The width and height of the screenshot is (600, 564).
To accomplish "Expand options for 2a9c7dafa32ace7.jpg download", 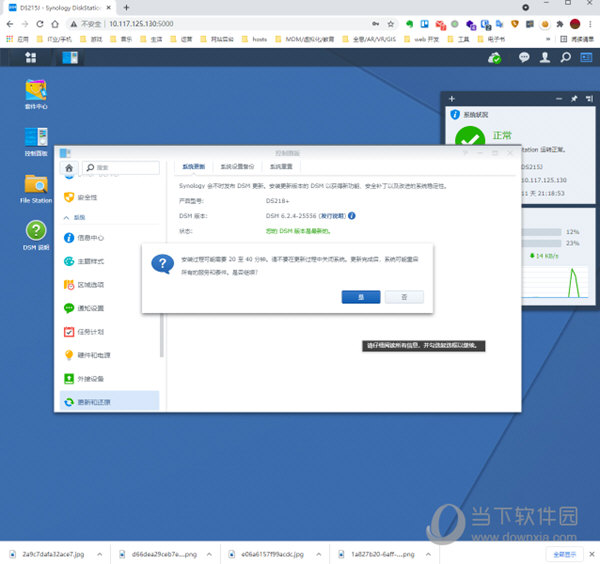I will tap(99, 554).
